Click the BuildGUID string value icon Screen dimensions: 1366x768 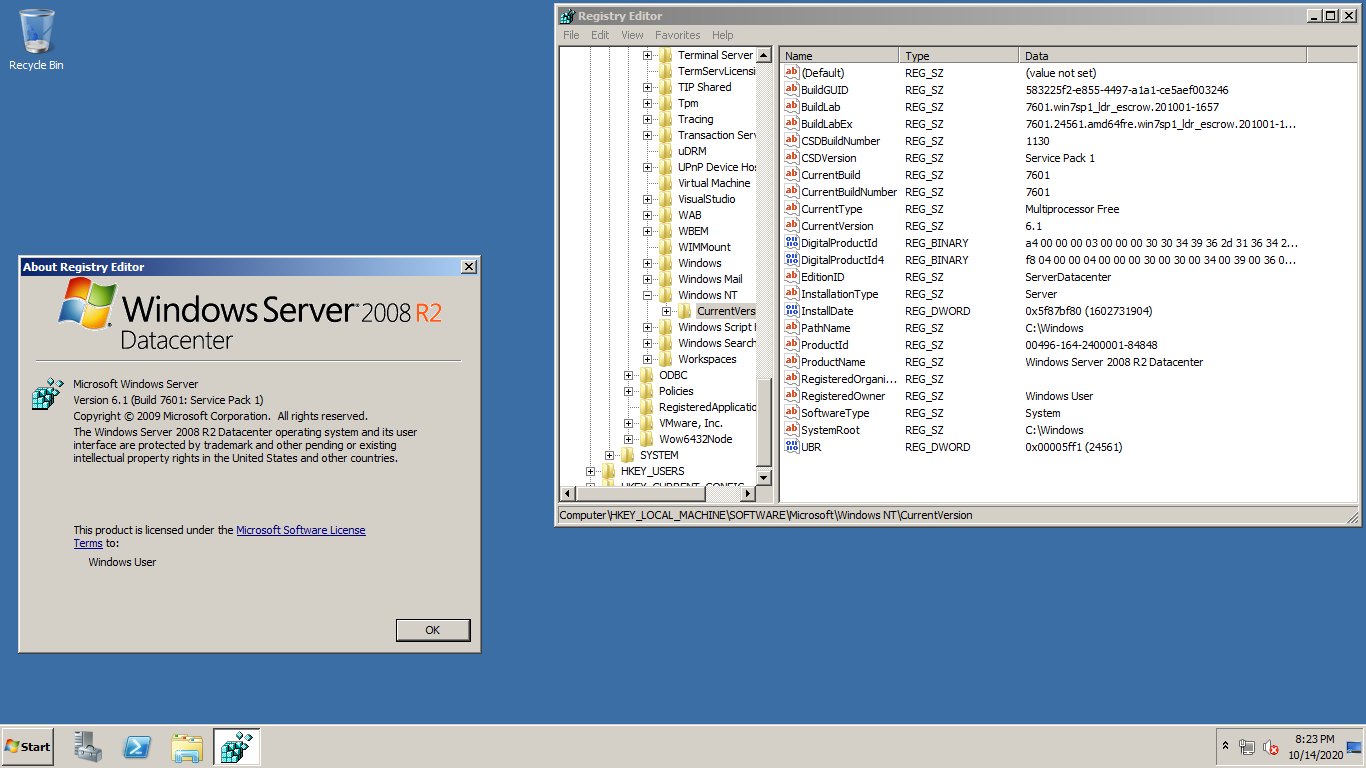[x=791, y=90]
